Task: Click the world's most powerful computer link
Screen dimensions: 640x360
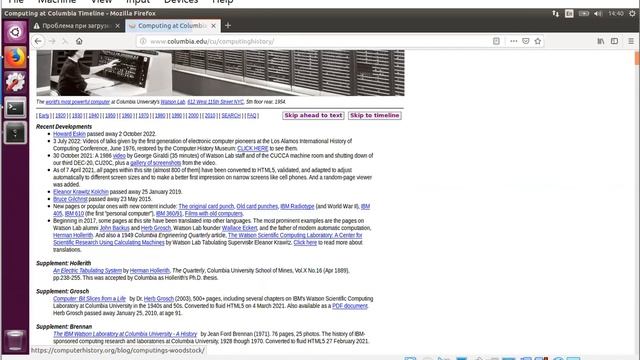Action: point(78,102)
